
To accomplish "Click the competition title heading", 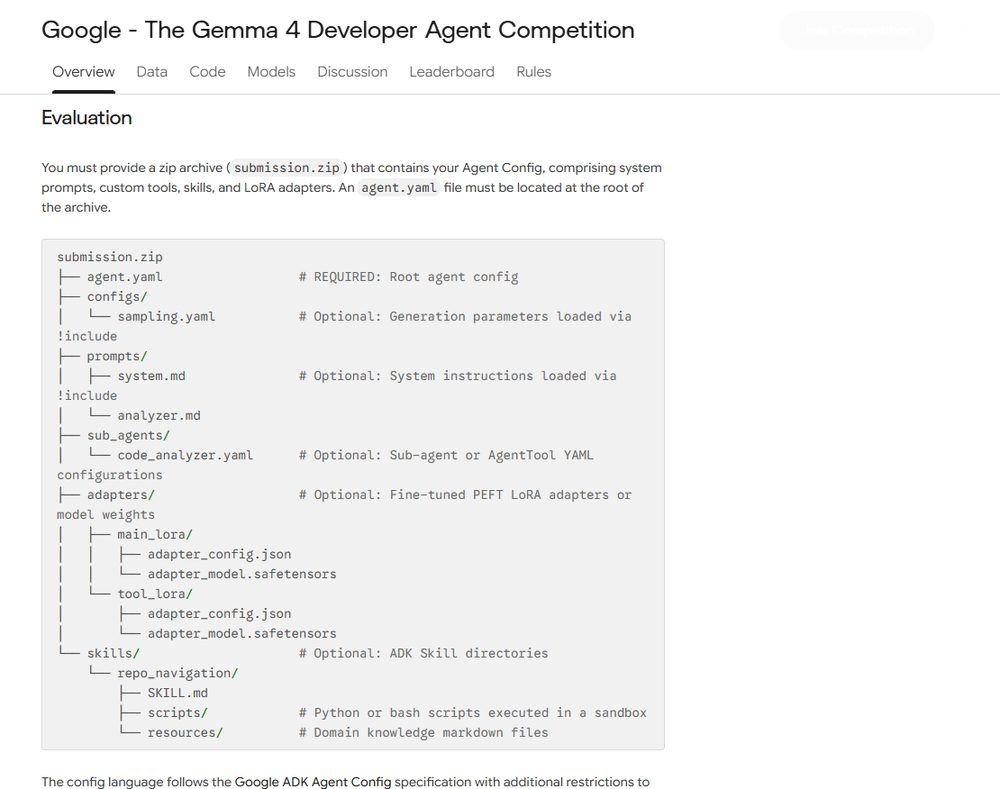I will [x=338, y=30].
